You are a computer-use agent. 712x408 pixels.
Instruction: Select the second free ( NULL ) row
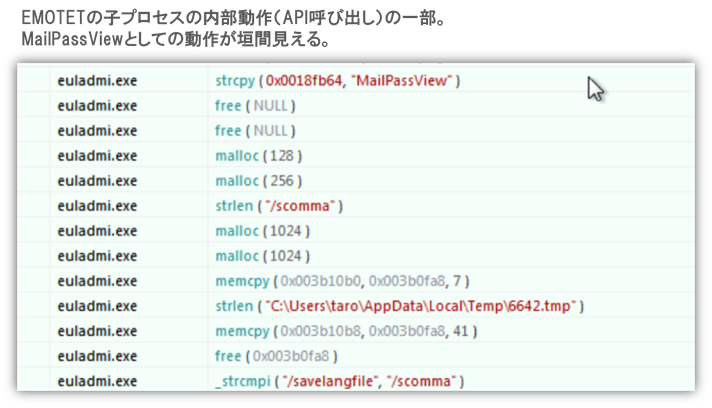256,130
